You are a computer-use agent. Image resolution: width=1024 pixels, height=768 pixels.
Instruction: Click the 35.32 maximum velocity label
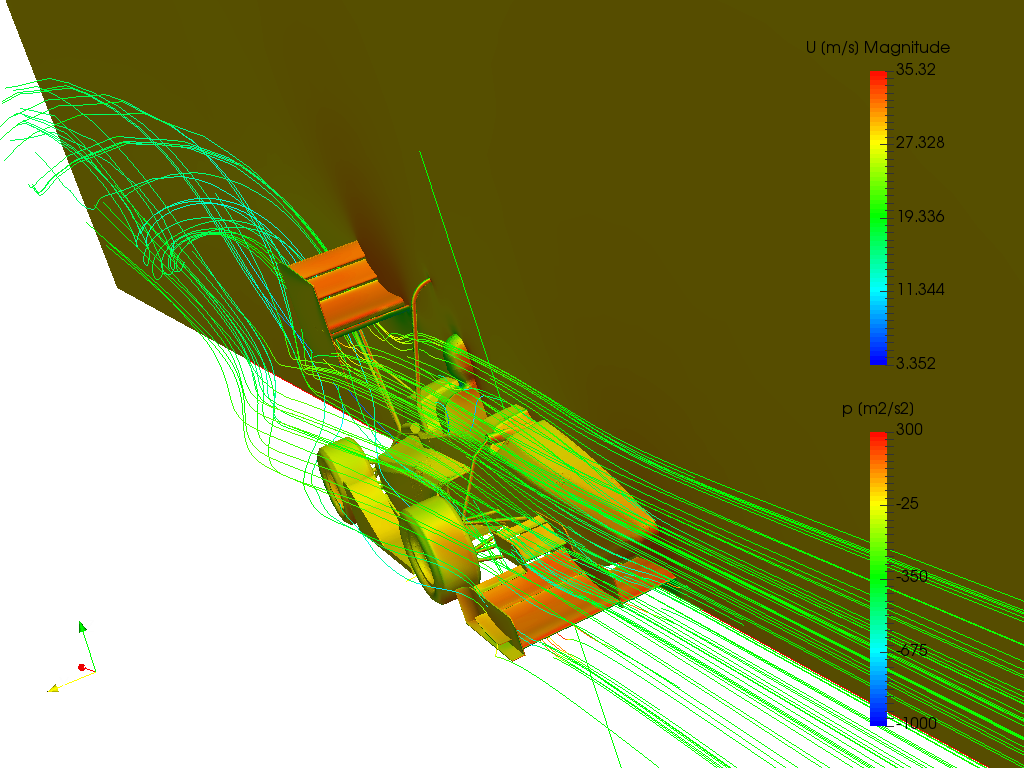(914, 69)
